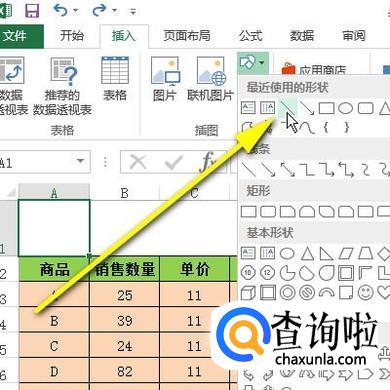
Task: Select the 销售数量 header cell
Action: (x=125, y=269)
